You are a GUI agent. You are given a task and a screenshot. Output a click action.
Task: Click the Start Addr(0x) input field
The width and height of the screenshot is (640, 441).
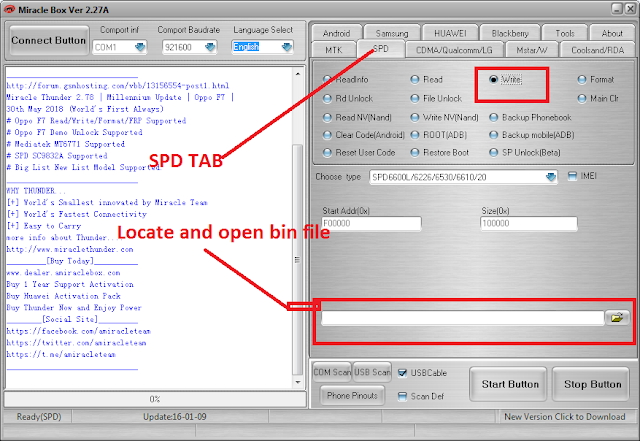pyautogui.click(x=371, y=223)
